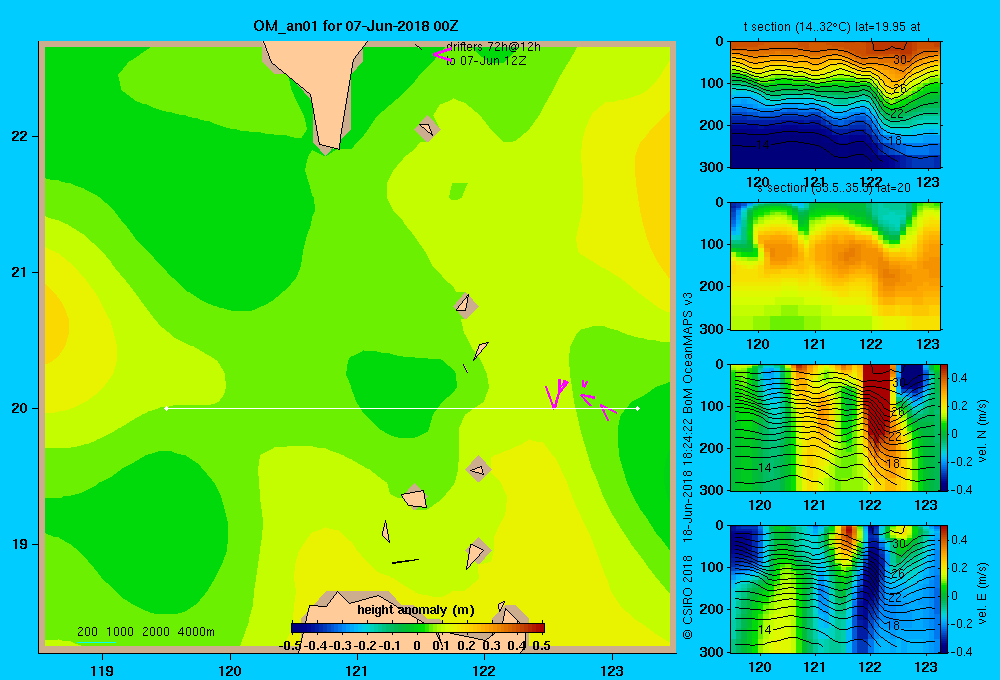Click contour label 30 in the temperature section
Screen dimensions: 1000x680
[899, 59]
